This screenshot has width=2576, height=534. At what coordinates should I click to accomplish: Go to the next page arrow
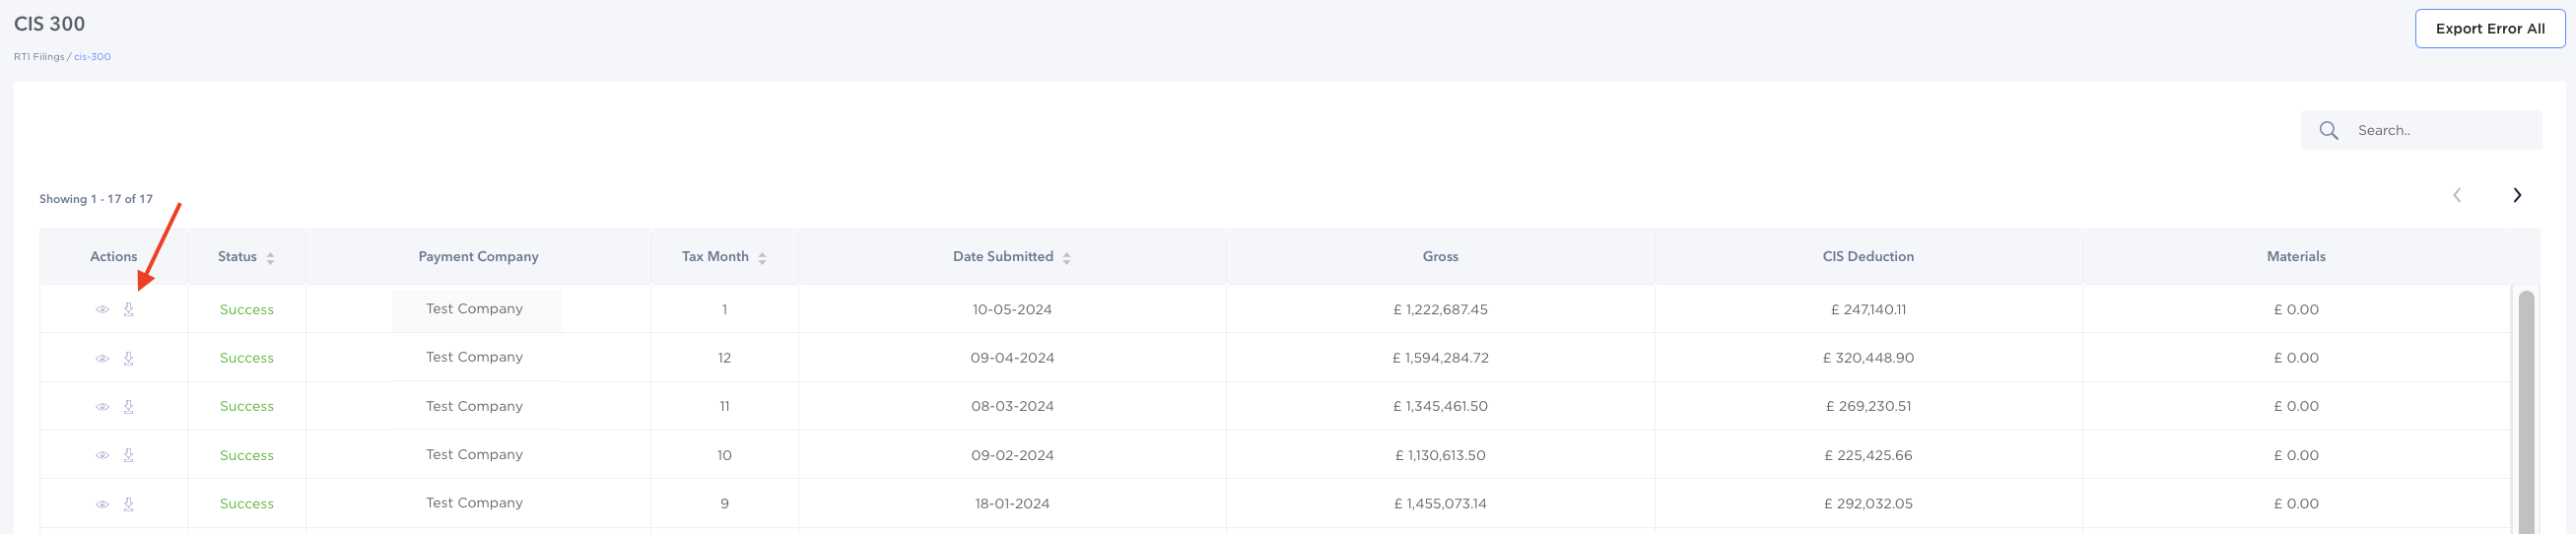pyautogui.click(x=2517, y=195)
